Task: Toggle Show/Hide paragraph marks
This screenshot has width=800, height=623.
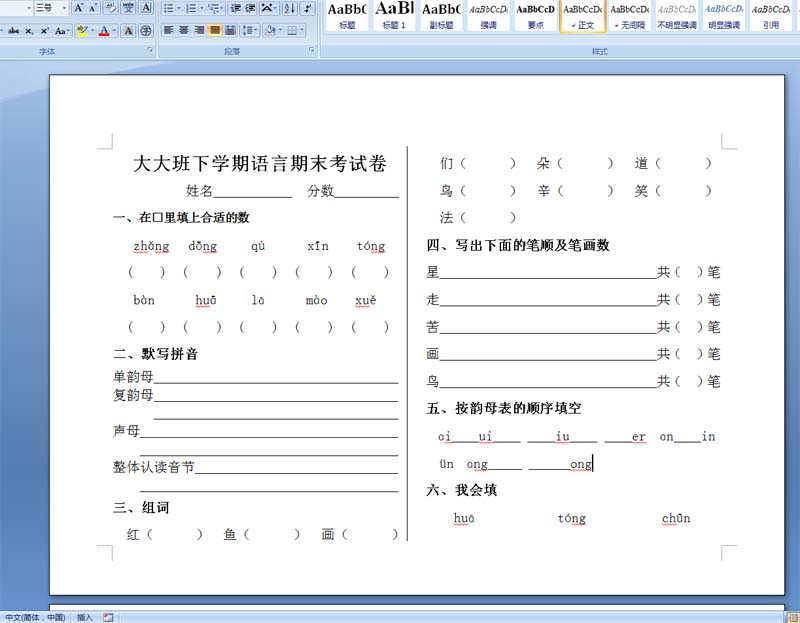Action: [x=308, y=8]
